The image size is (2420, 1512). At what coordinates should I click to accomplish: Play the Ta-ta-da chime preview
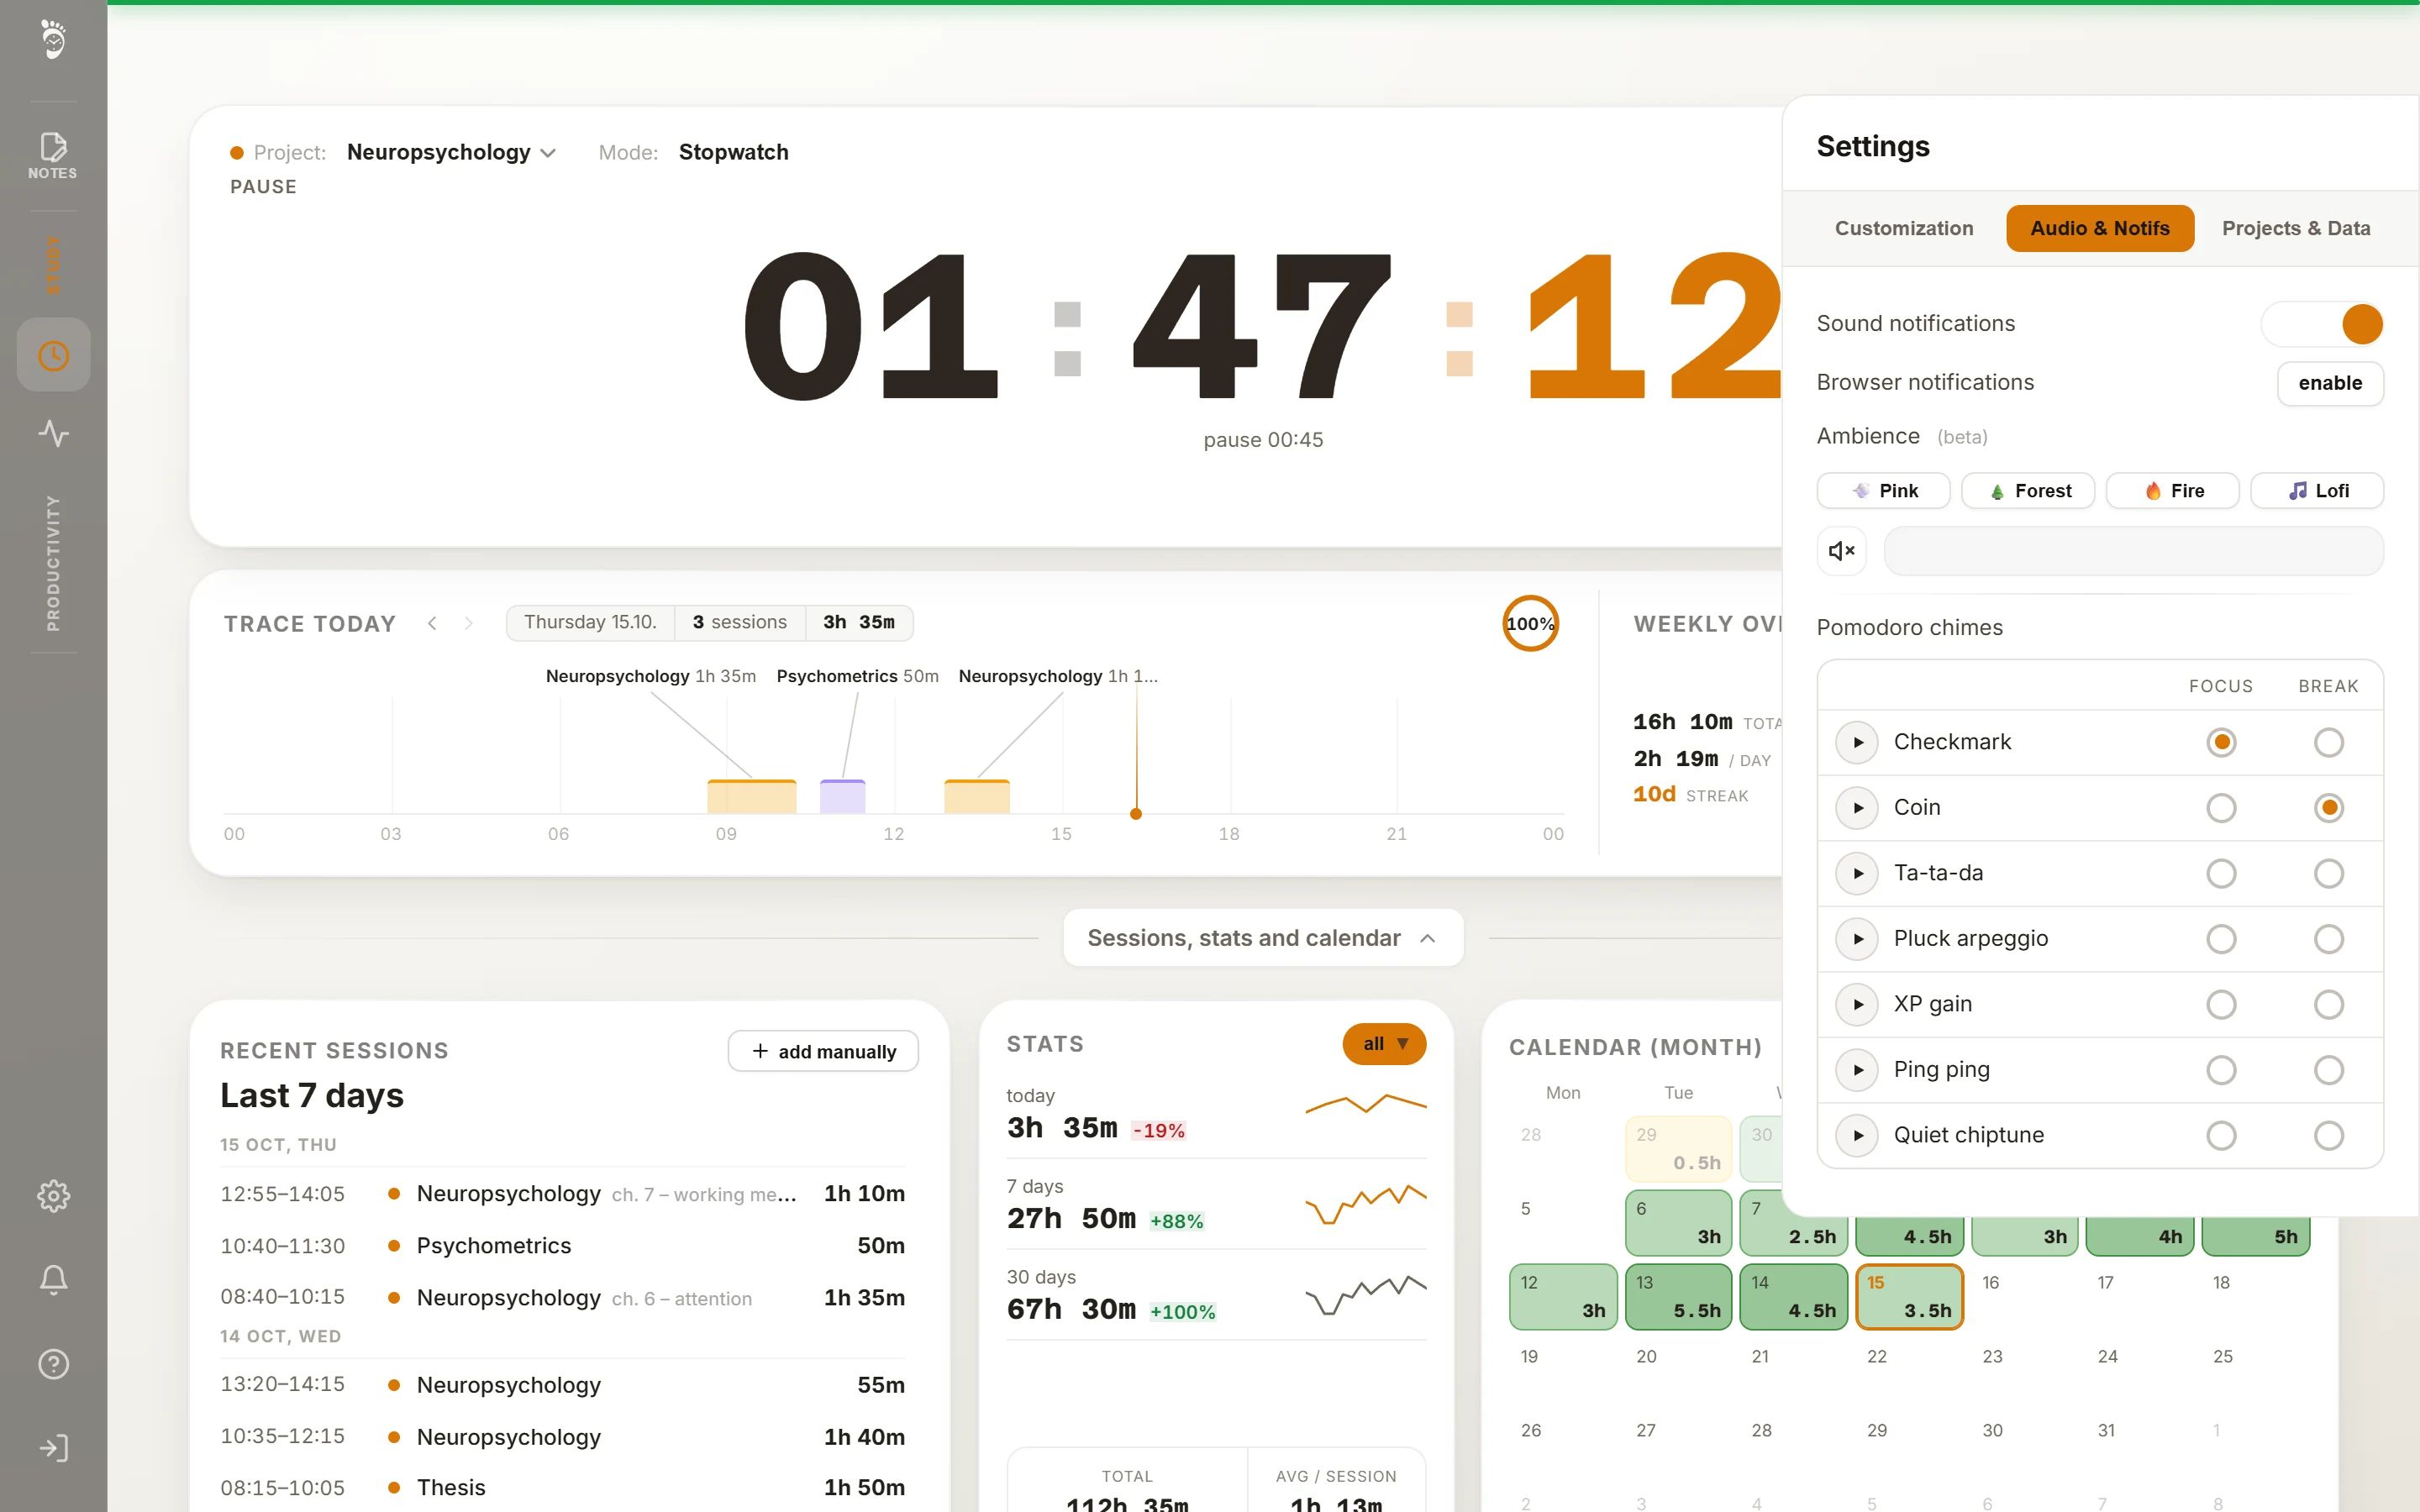pos(1858,873)
